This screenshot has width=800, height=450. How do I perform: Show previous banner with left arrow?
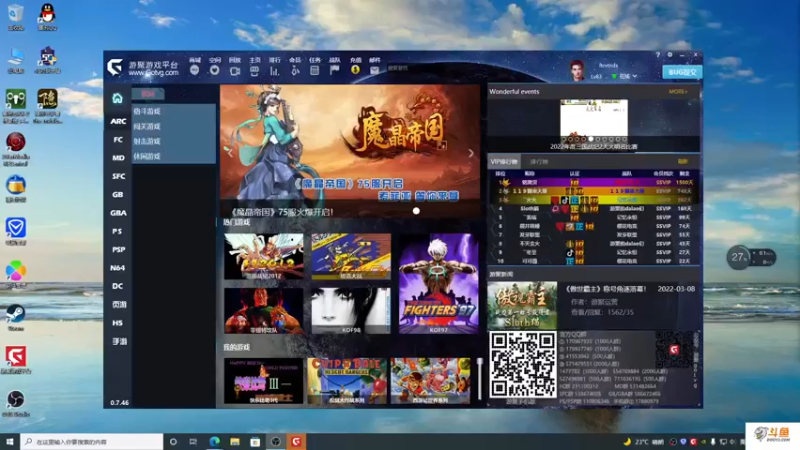pyautogui.click(x=230, y=153)
